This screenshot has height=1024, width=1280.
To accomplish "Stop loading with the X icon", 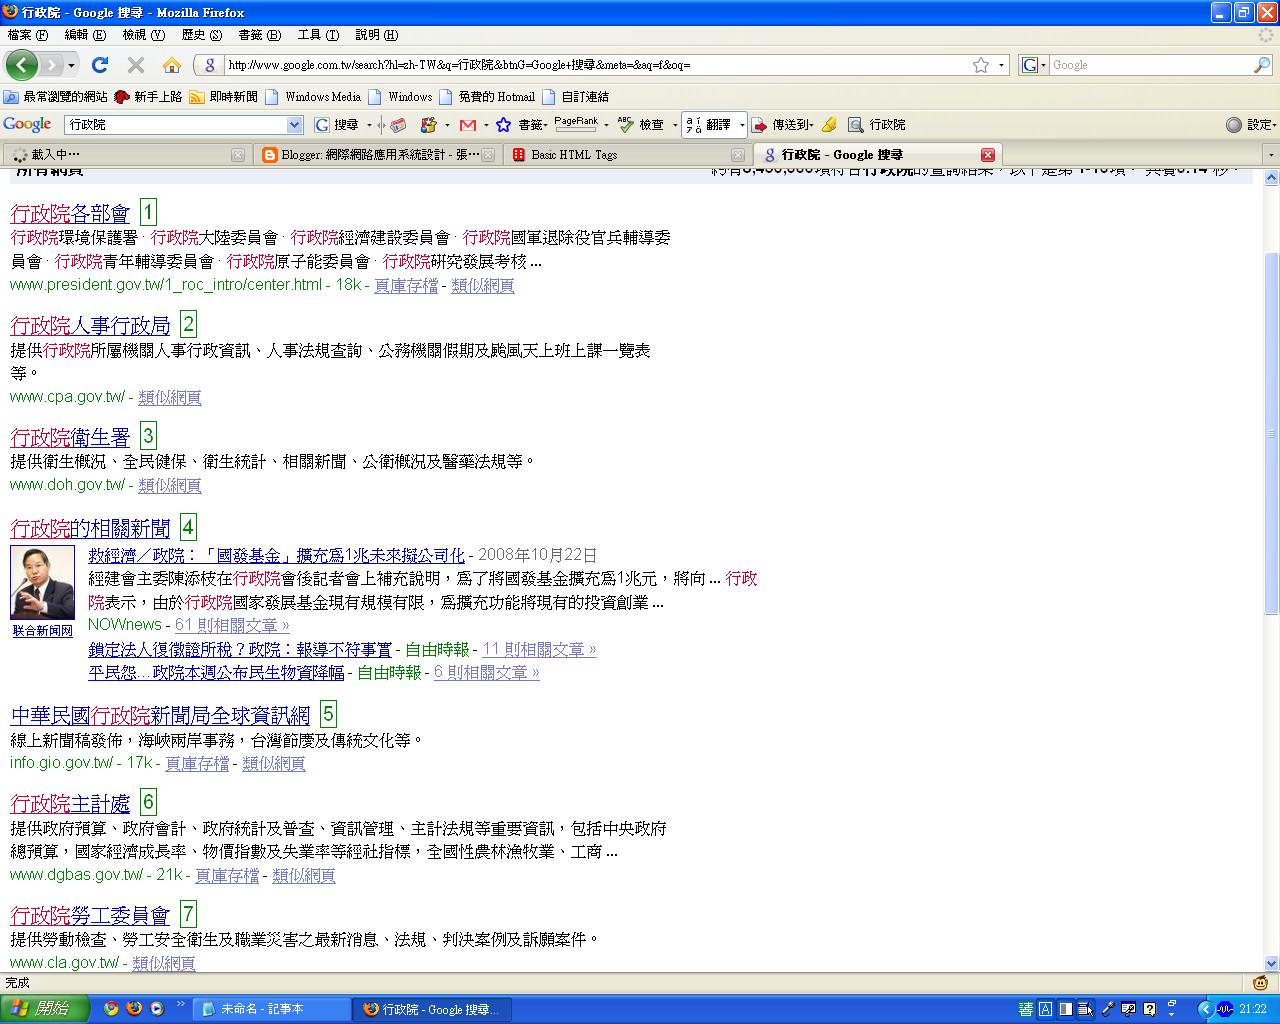I will pos(136,65).
